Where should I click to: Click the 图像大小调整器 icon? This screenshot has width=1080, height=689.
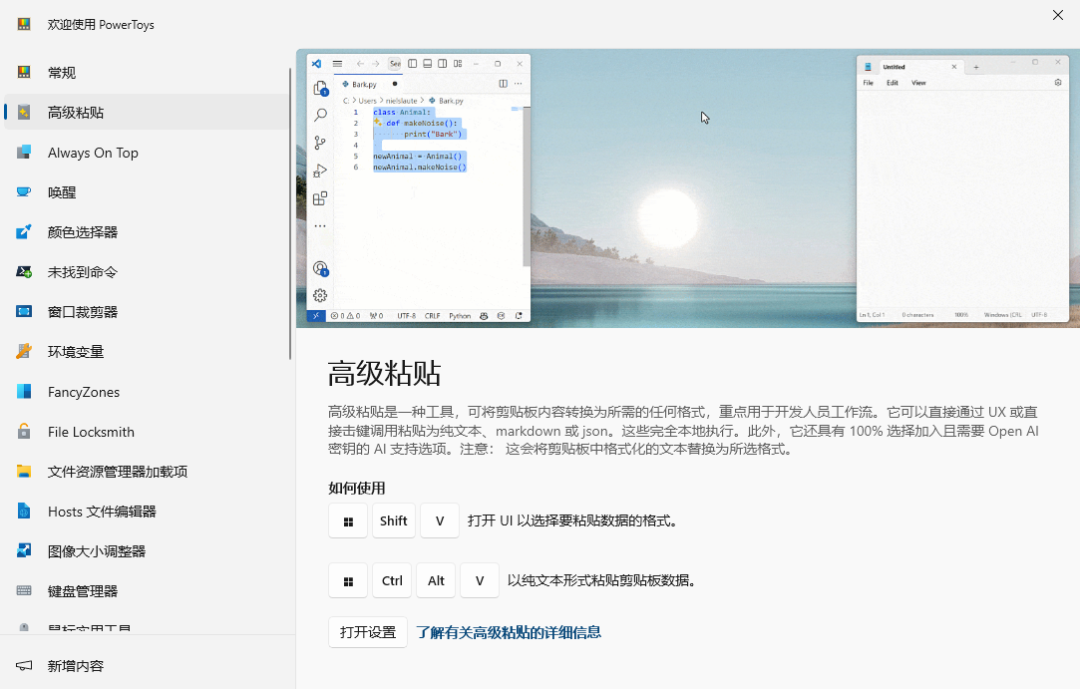(x=24, y=551)
